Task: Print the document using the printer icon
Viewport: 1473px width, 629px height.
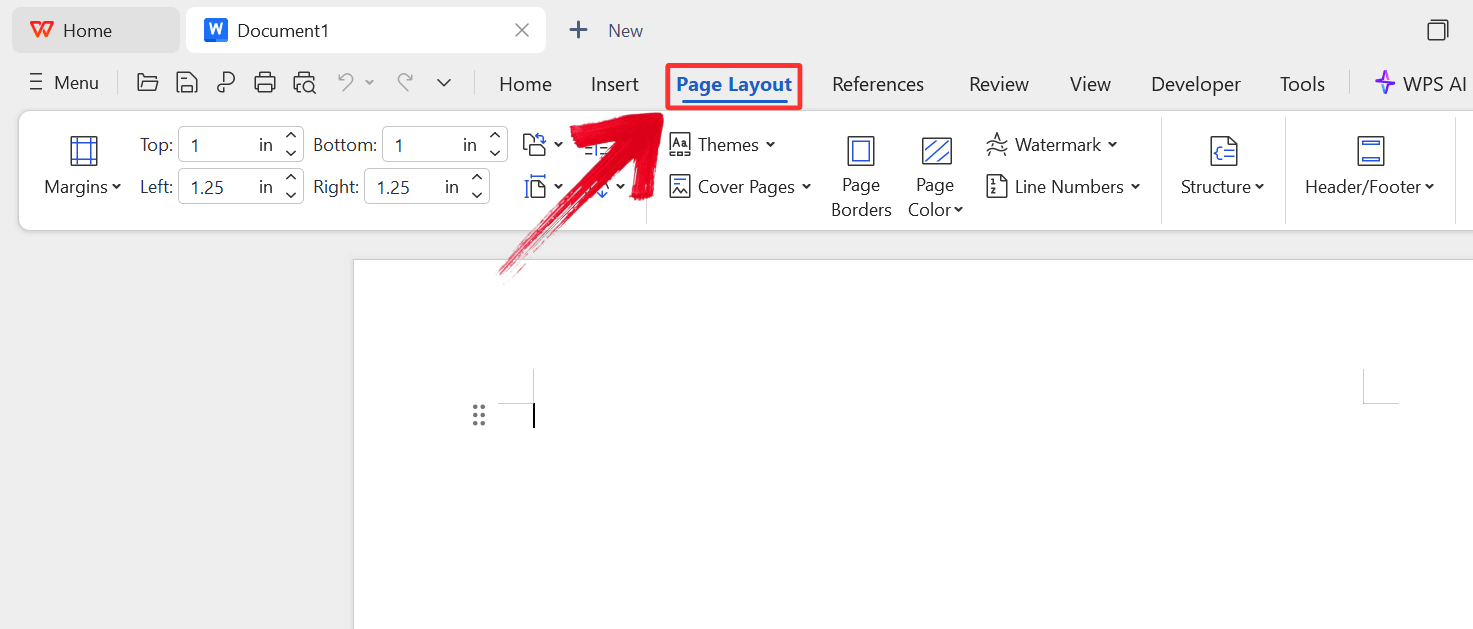Action: point(265,82)
